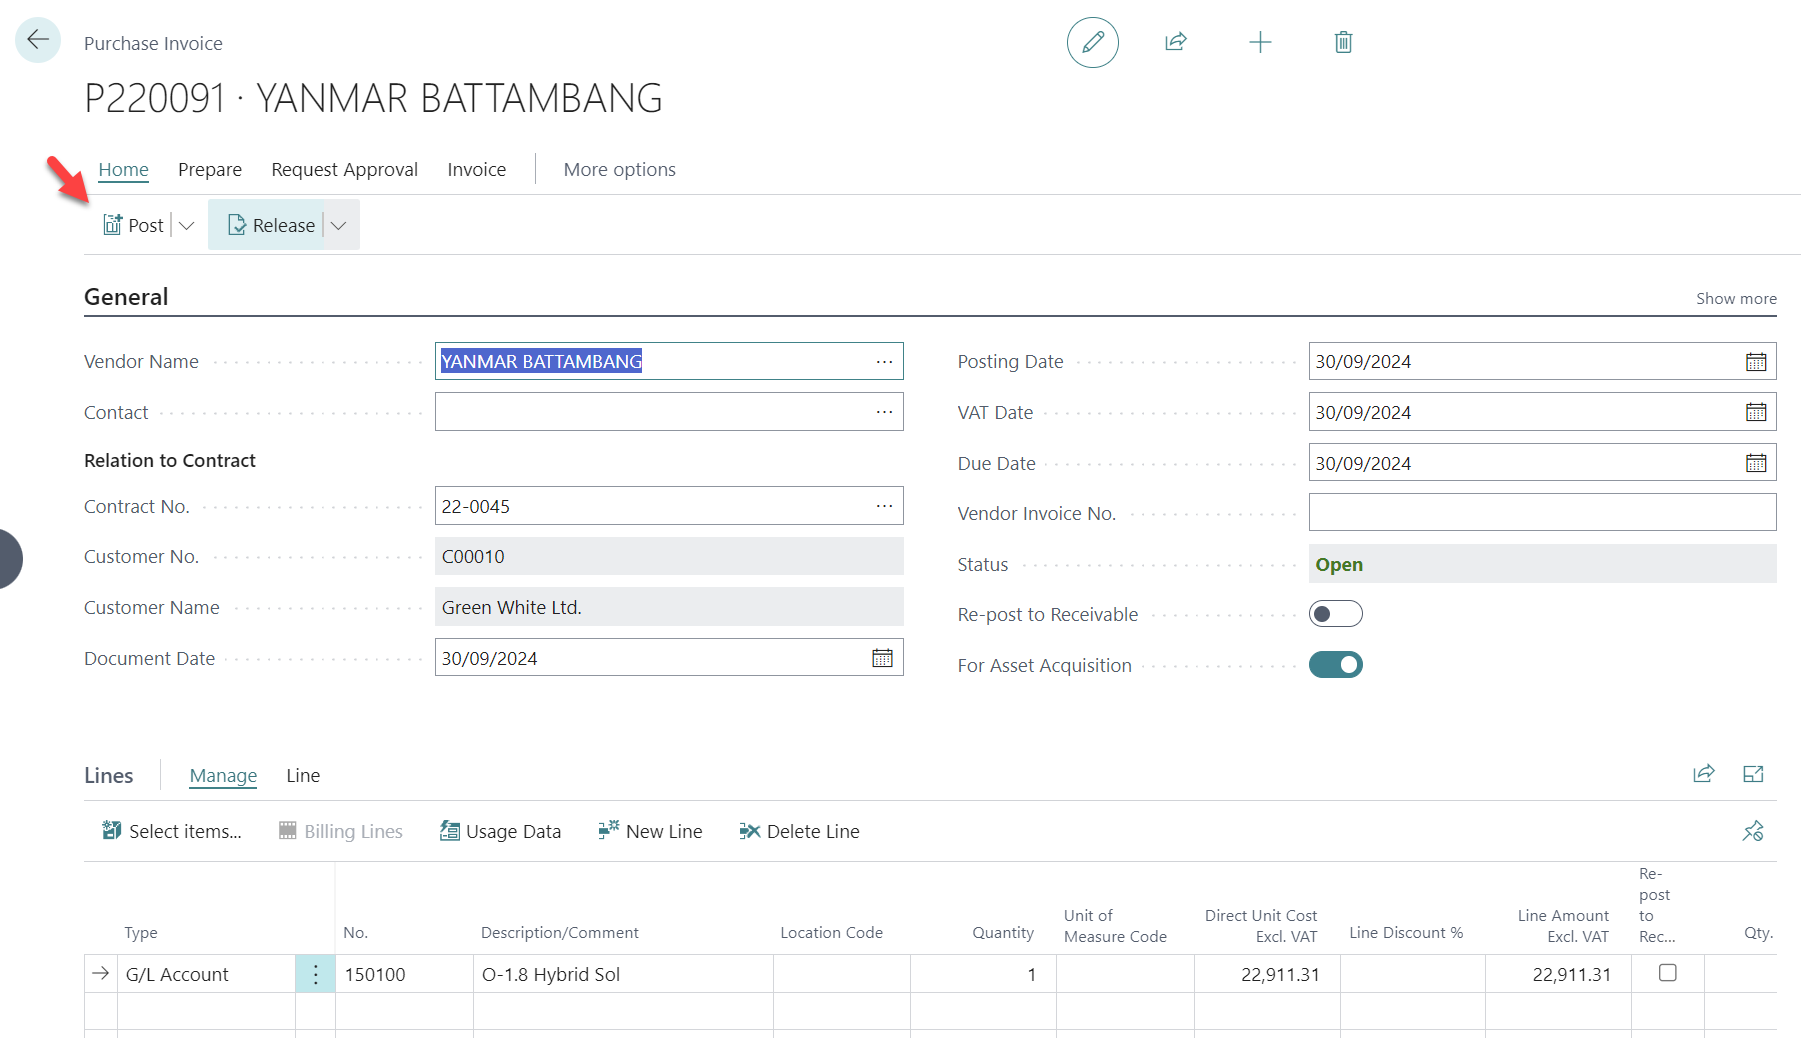
Task: Click the pin icon in Lines toolbar
Action: click(1753, 831)
